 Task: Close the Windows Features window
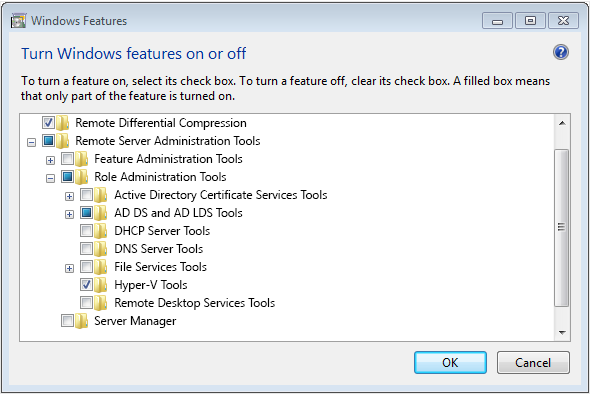point(563,21)
